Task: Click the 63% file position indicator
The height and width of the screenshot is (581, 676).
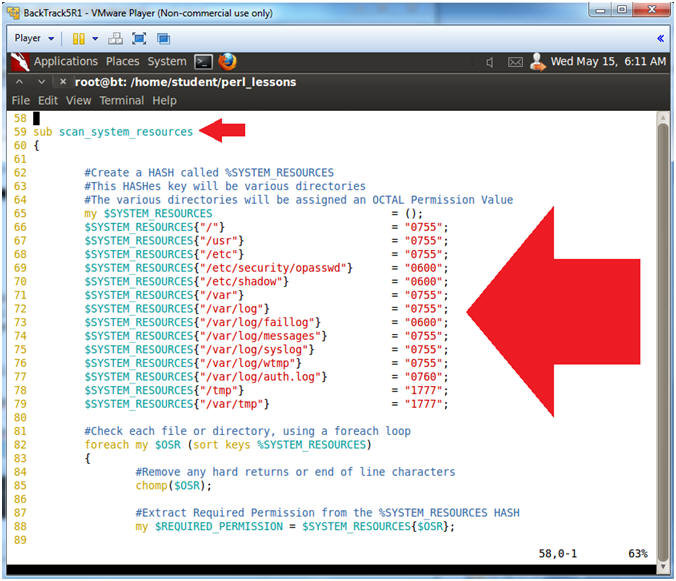Action: tap(638, 554)
